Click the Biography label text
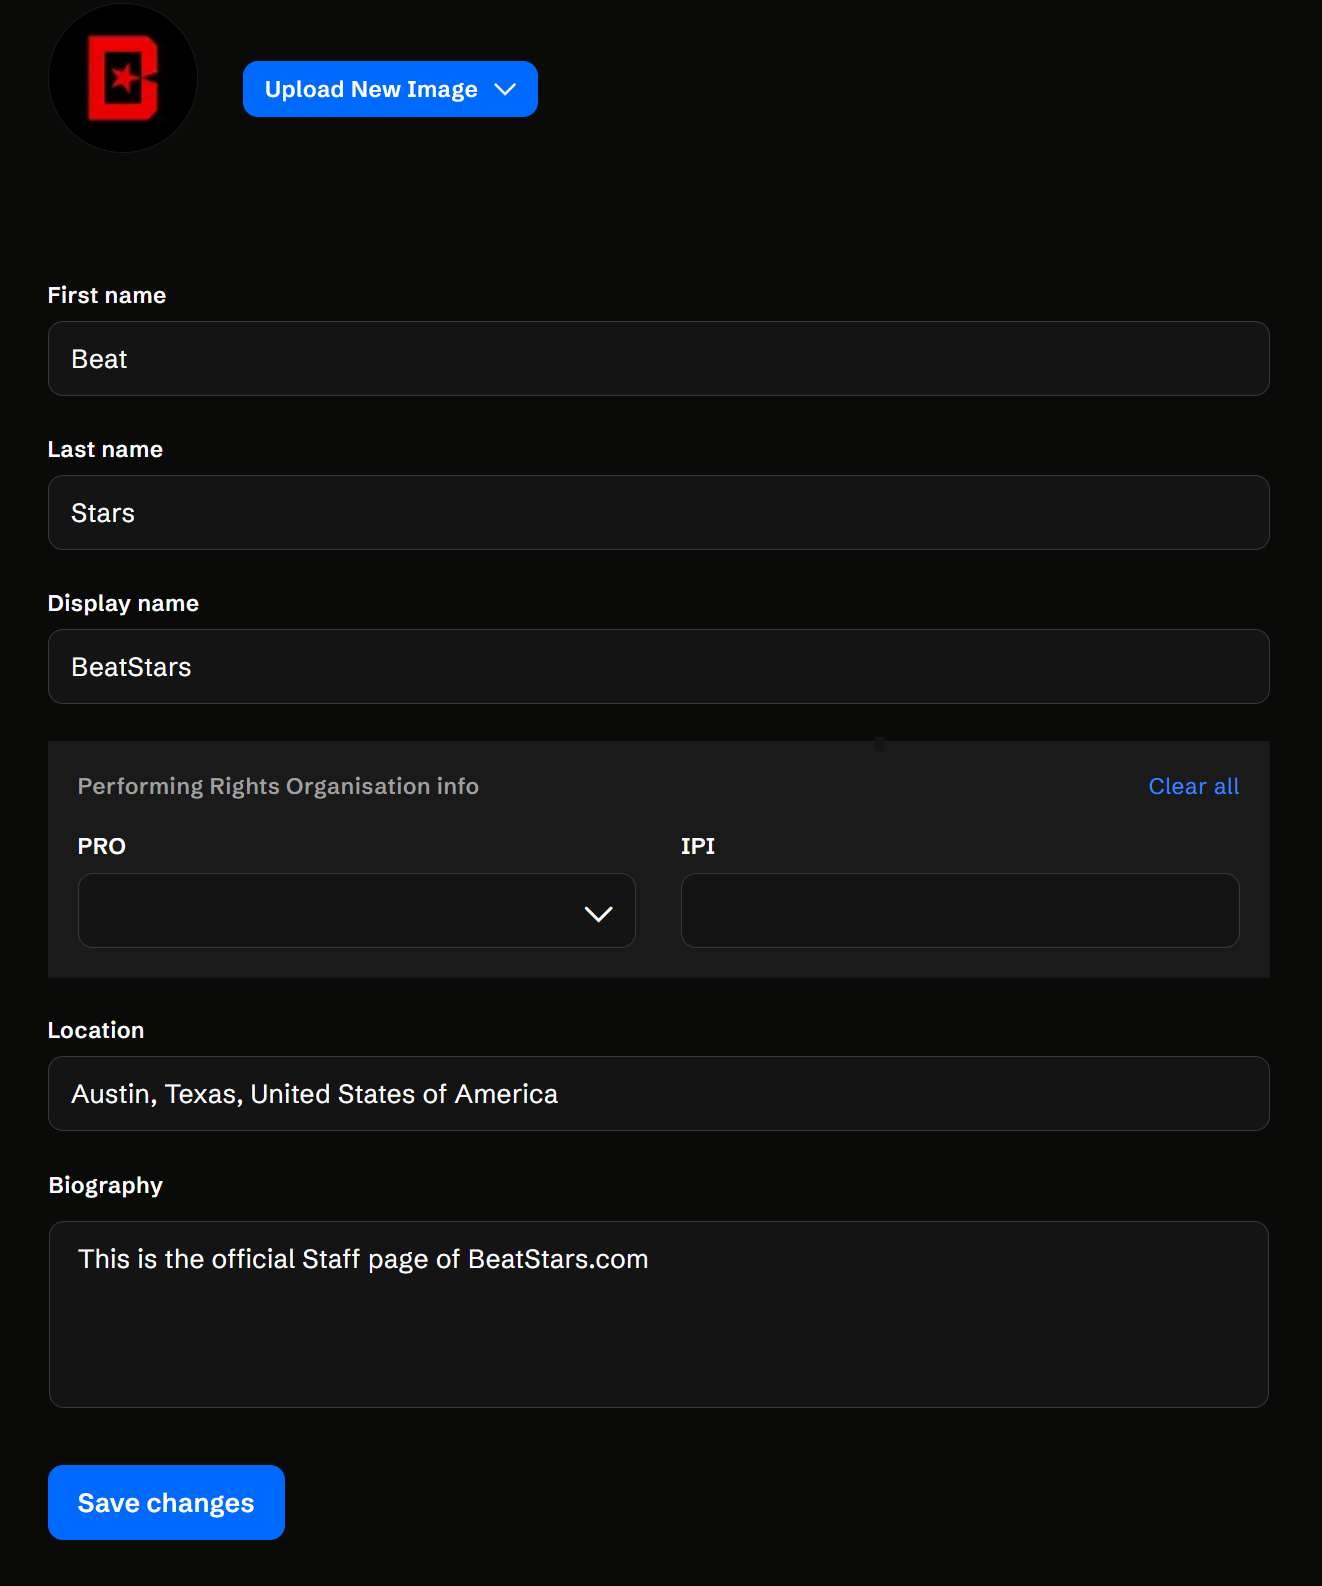 tap(106, 1186)
